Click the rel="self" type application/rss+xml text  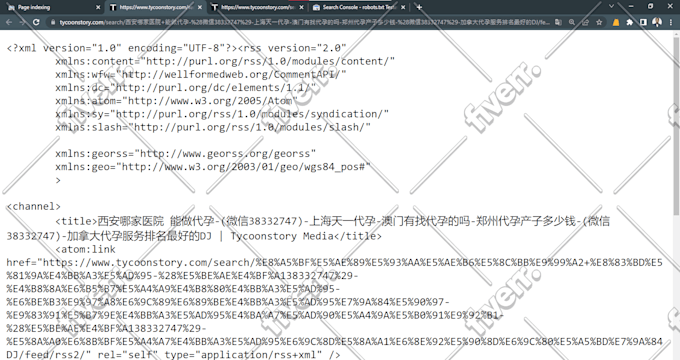pyautogui.click(x=219, y=355)
